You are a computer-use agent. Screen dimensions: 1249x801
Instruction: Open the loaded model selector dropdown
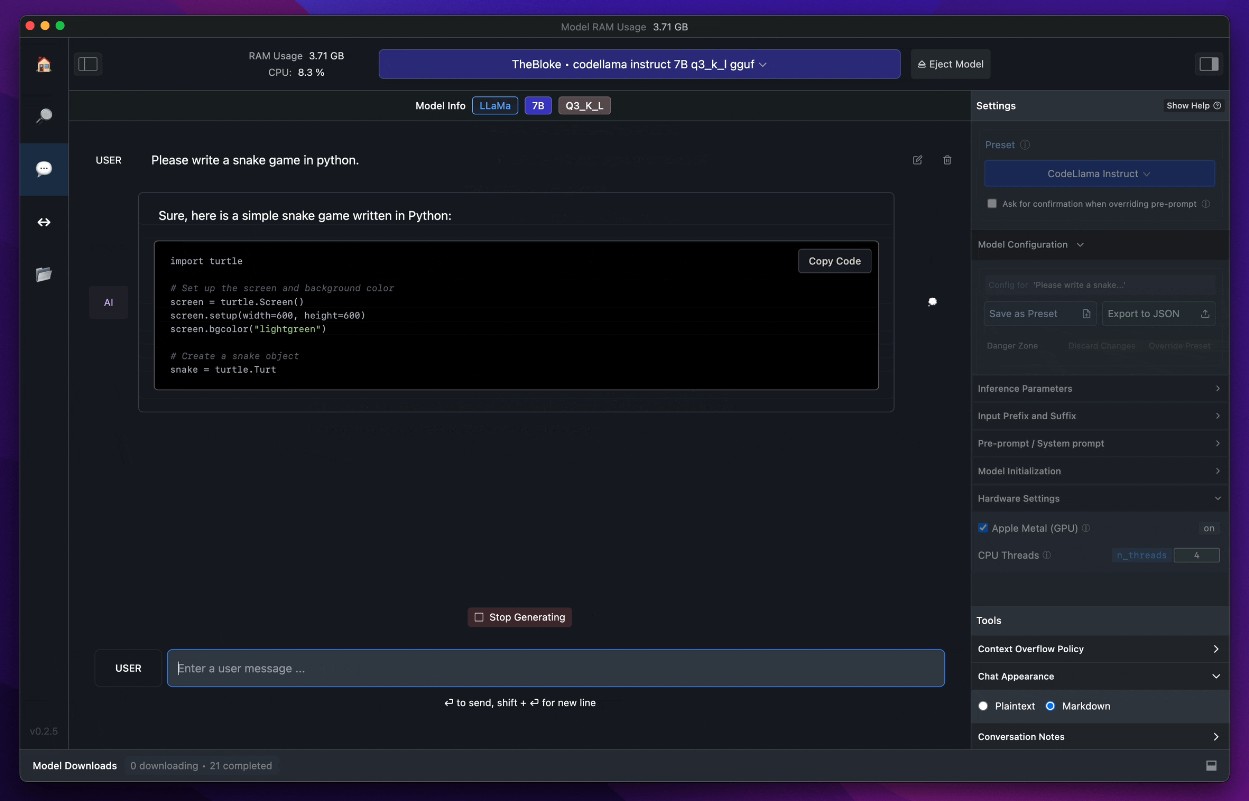coord(639,64)
